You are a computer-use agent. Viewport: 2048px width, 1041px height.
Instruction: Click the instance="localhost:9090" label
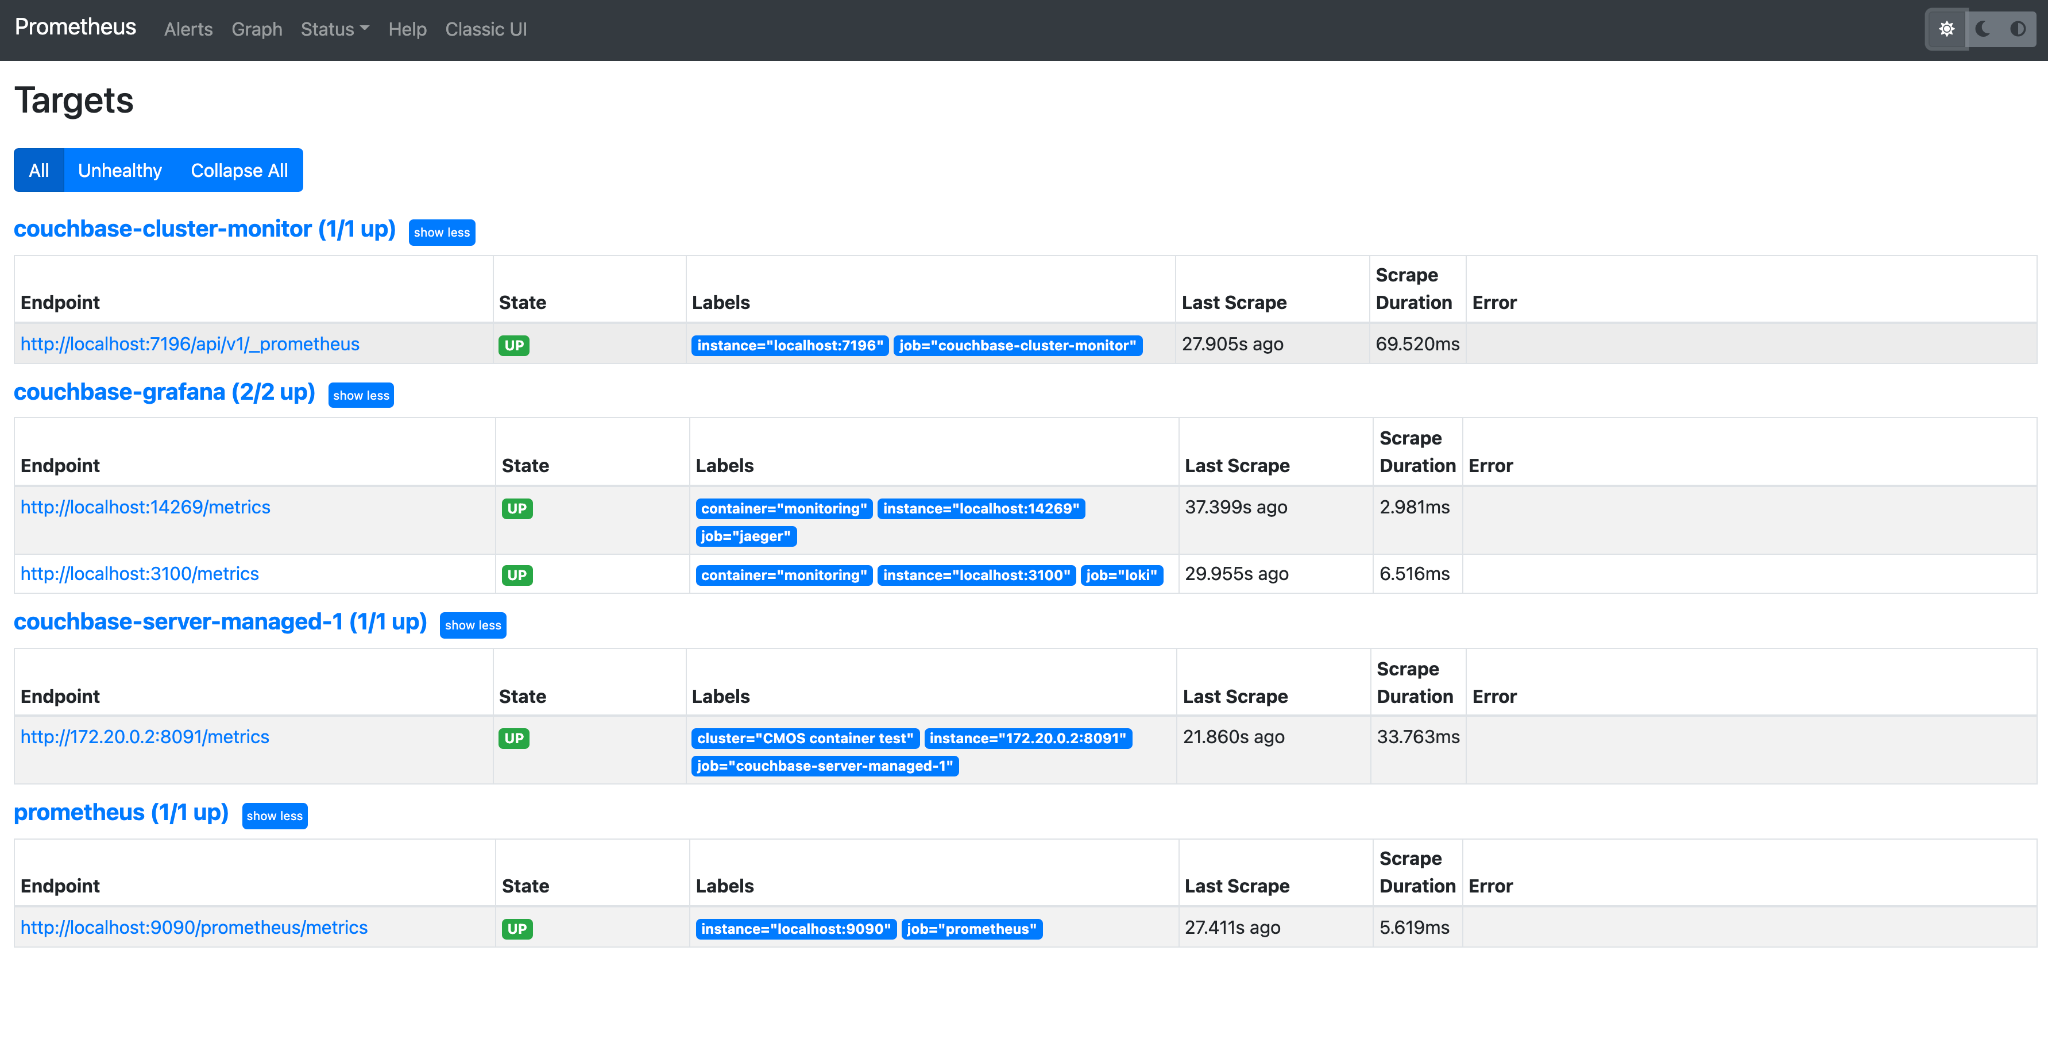point(796,929)
